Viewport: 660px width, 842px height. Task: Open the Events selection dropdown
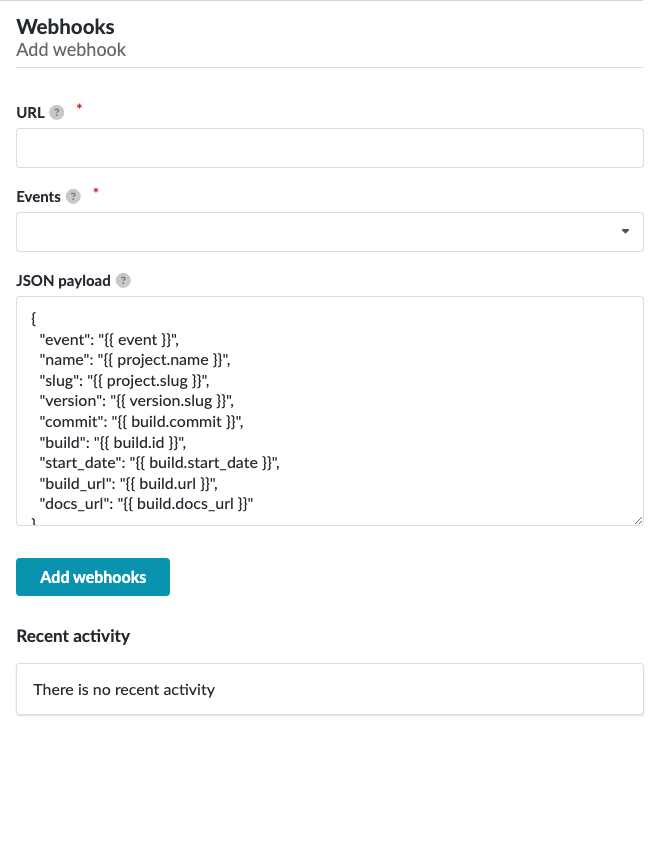330,231
